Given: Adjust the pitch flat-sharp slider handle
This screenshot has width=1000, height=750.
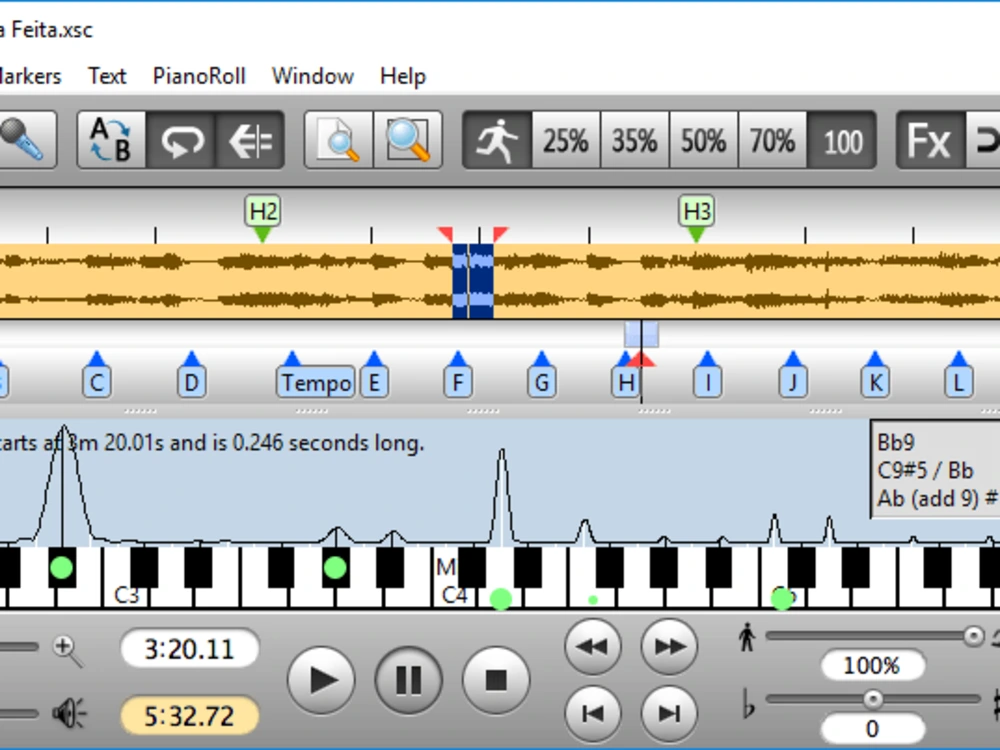Looking at the screenshot, I should 873,699.
